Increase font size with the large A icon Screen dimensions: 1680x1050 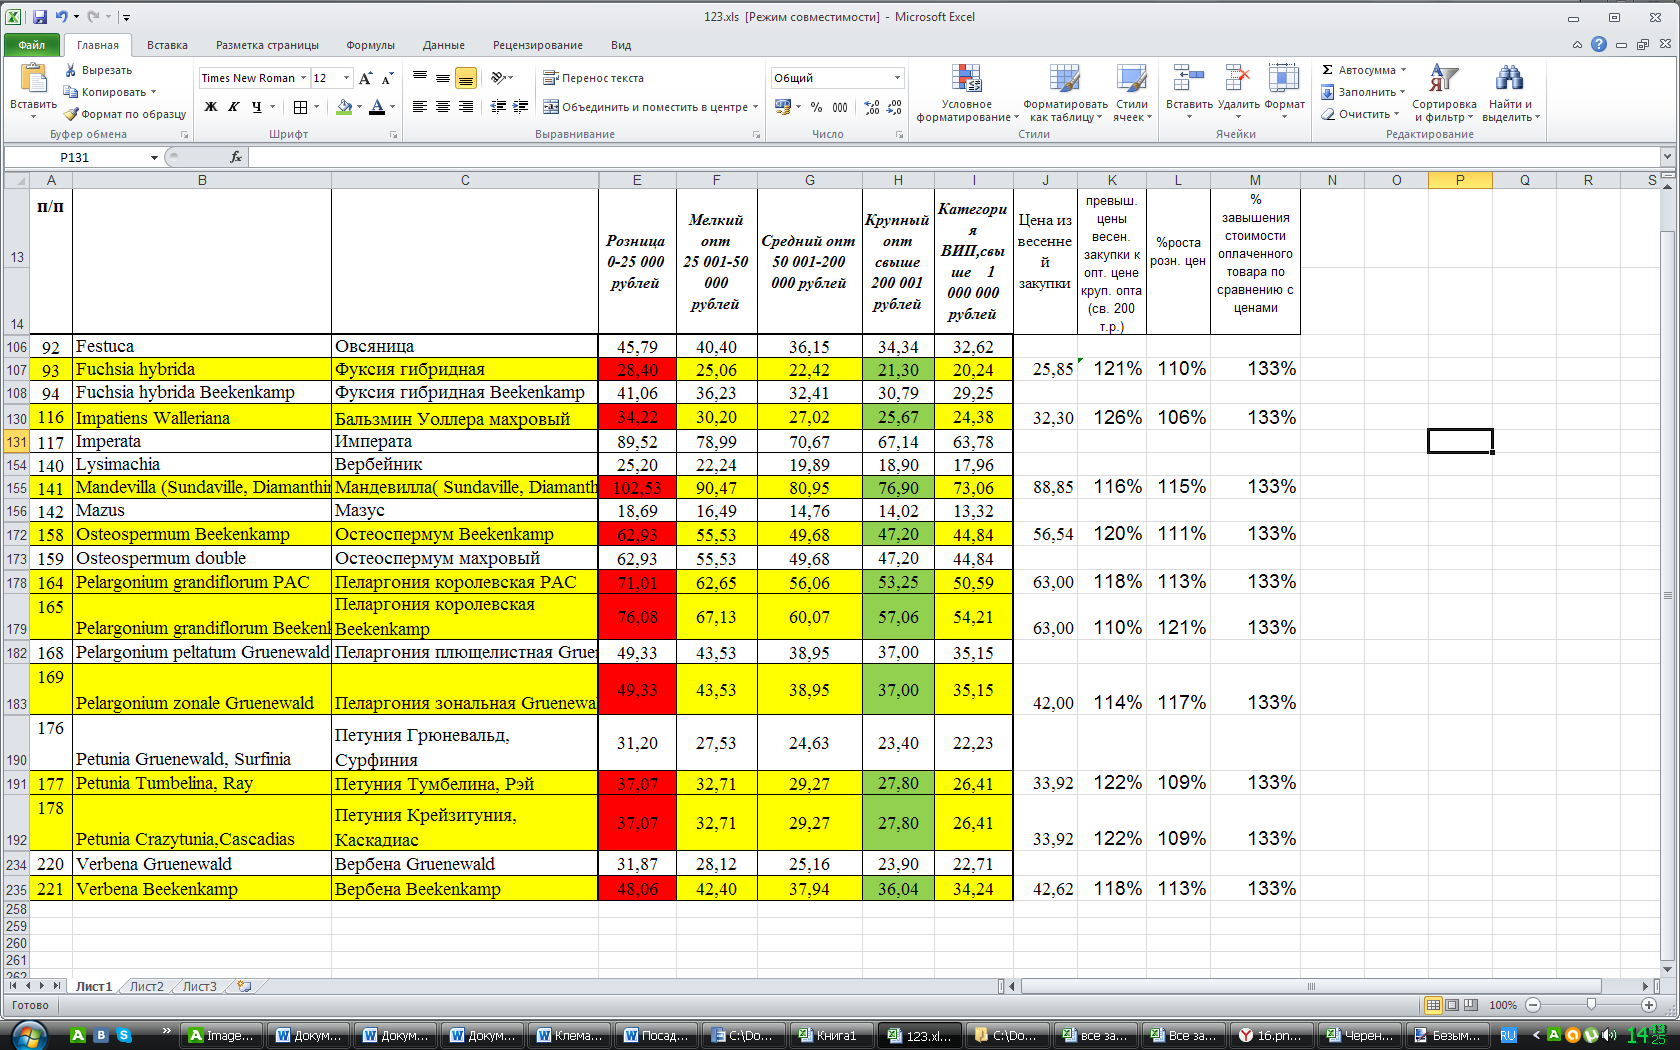365,78
